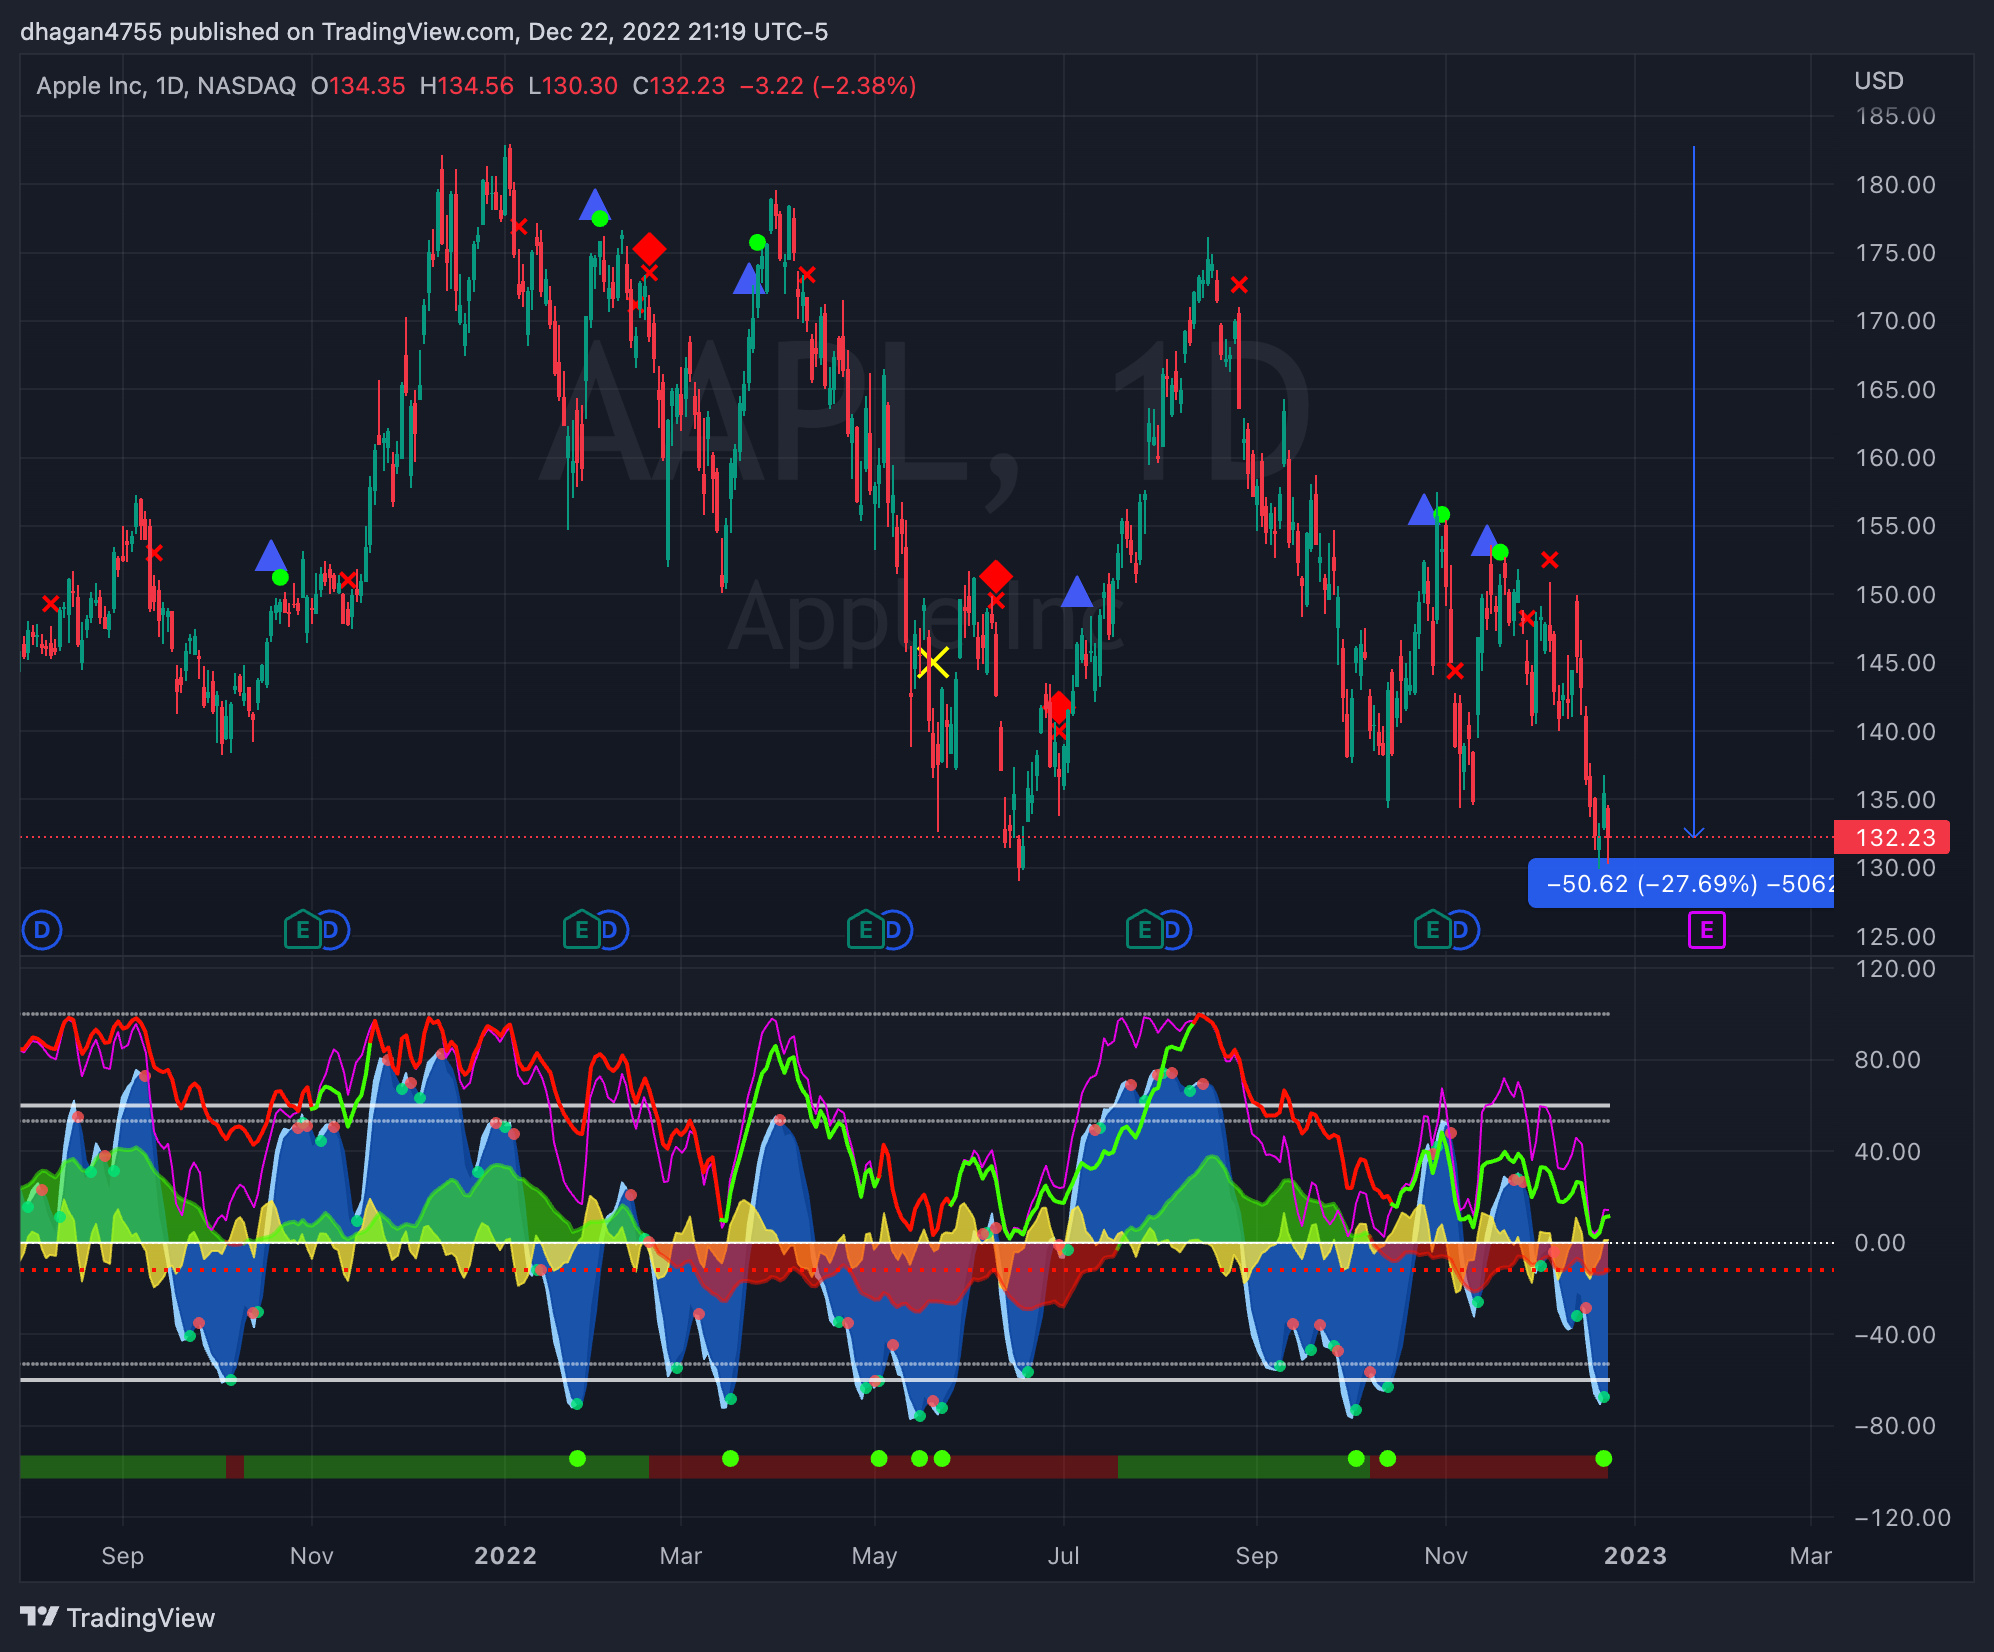The width and height of the screenshot is (1994, 1652).
Task: Click the magenta upcoming earnings E marker
Action: [1707, 931]
